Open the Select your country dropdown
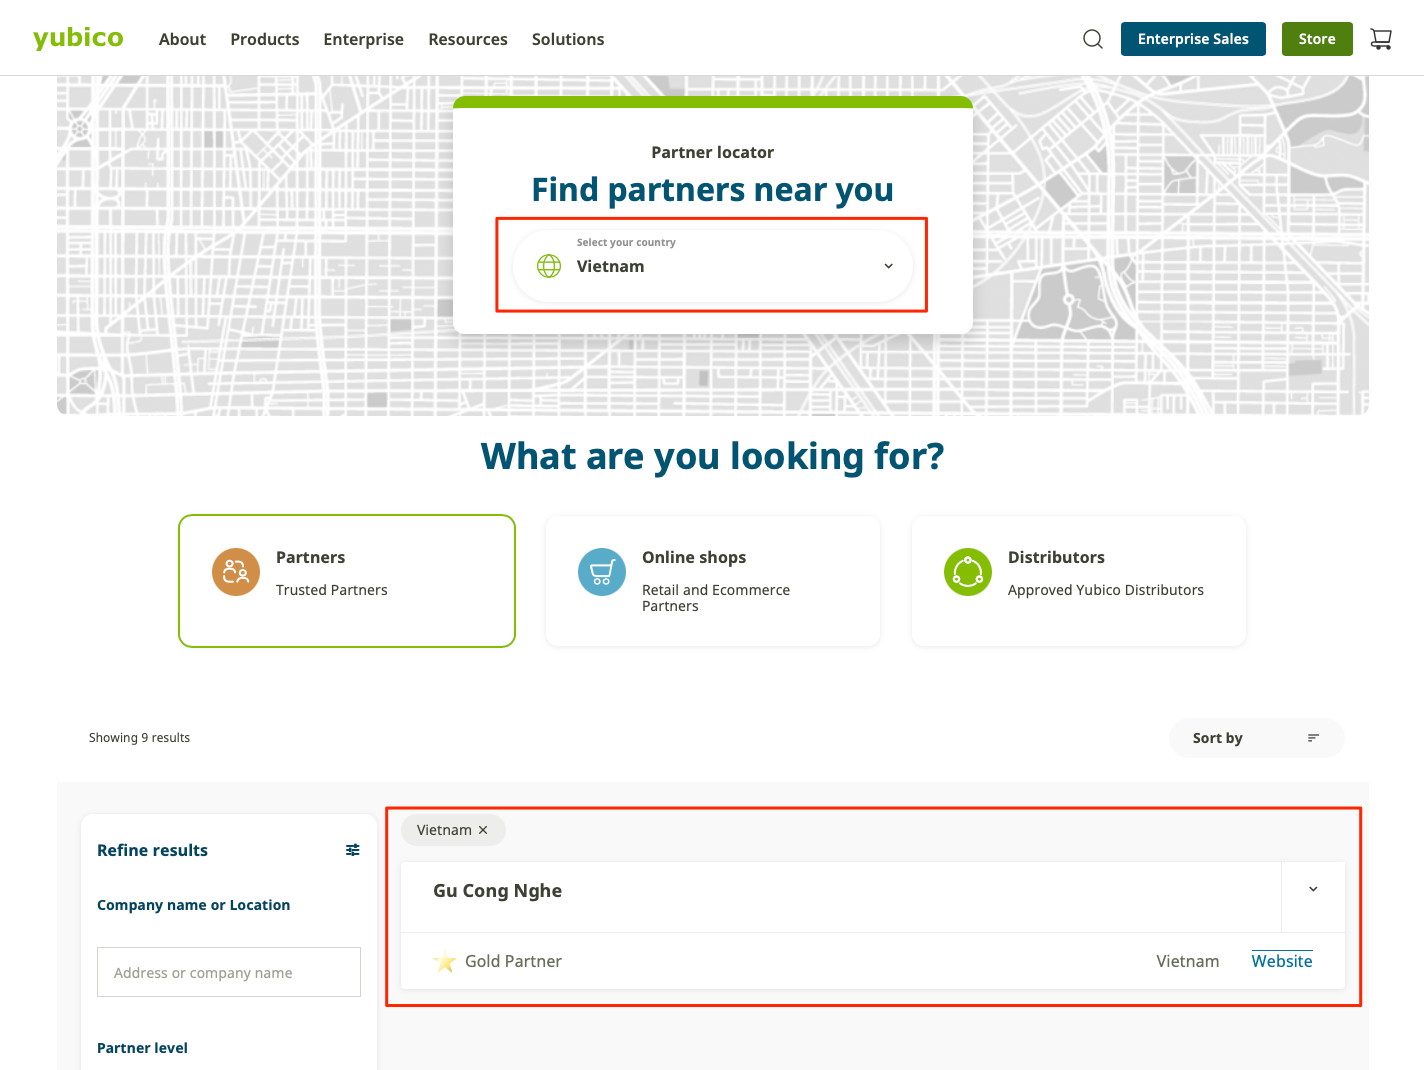This screenshot has height=1070, width=1424. click(x=712, y=266)
